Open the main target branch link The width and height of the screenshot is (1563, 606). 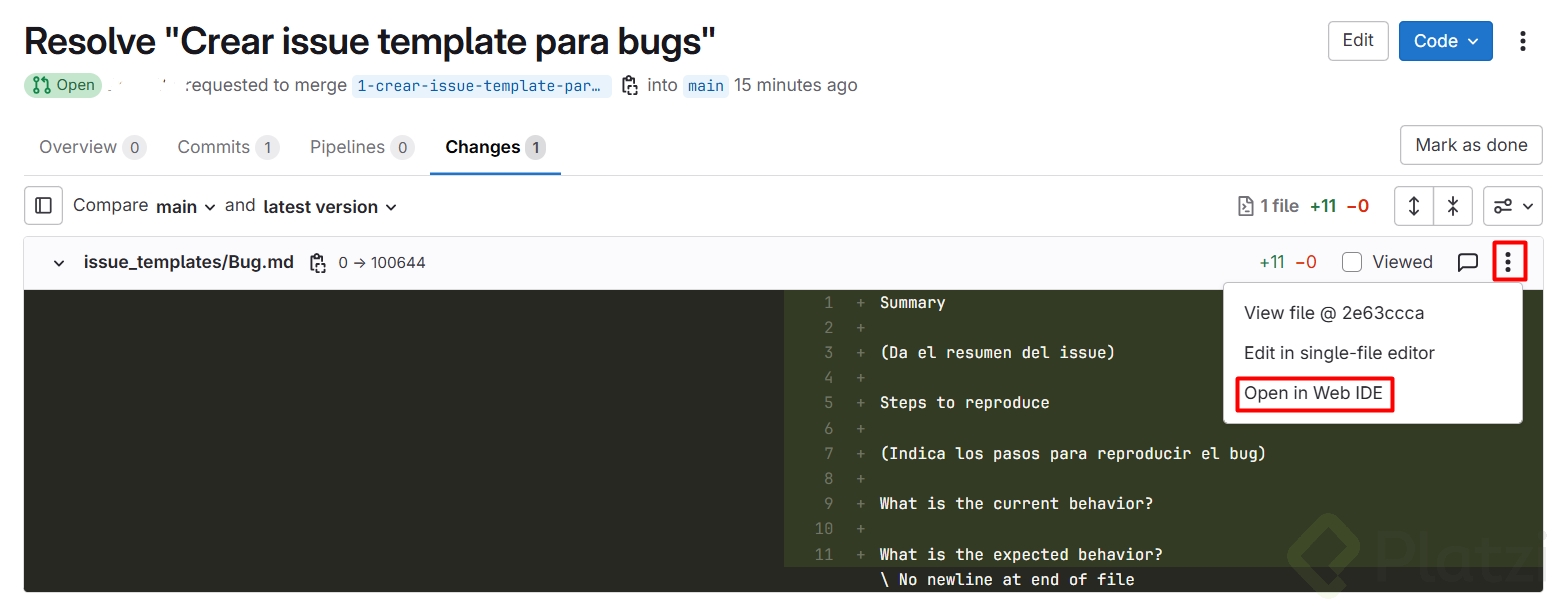(x=705, y=85)
